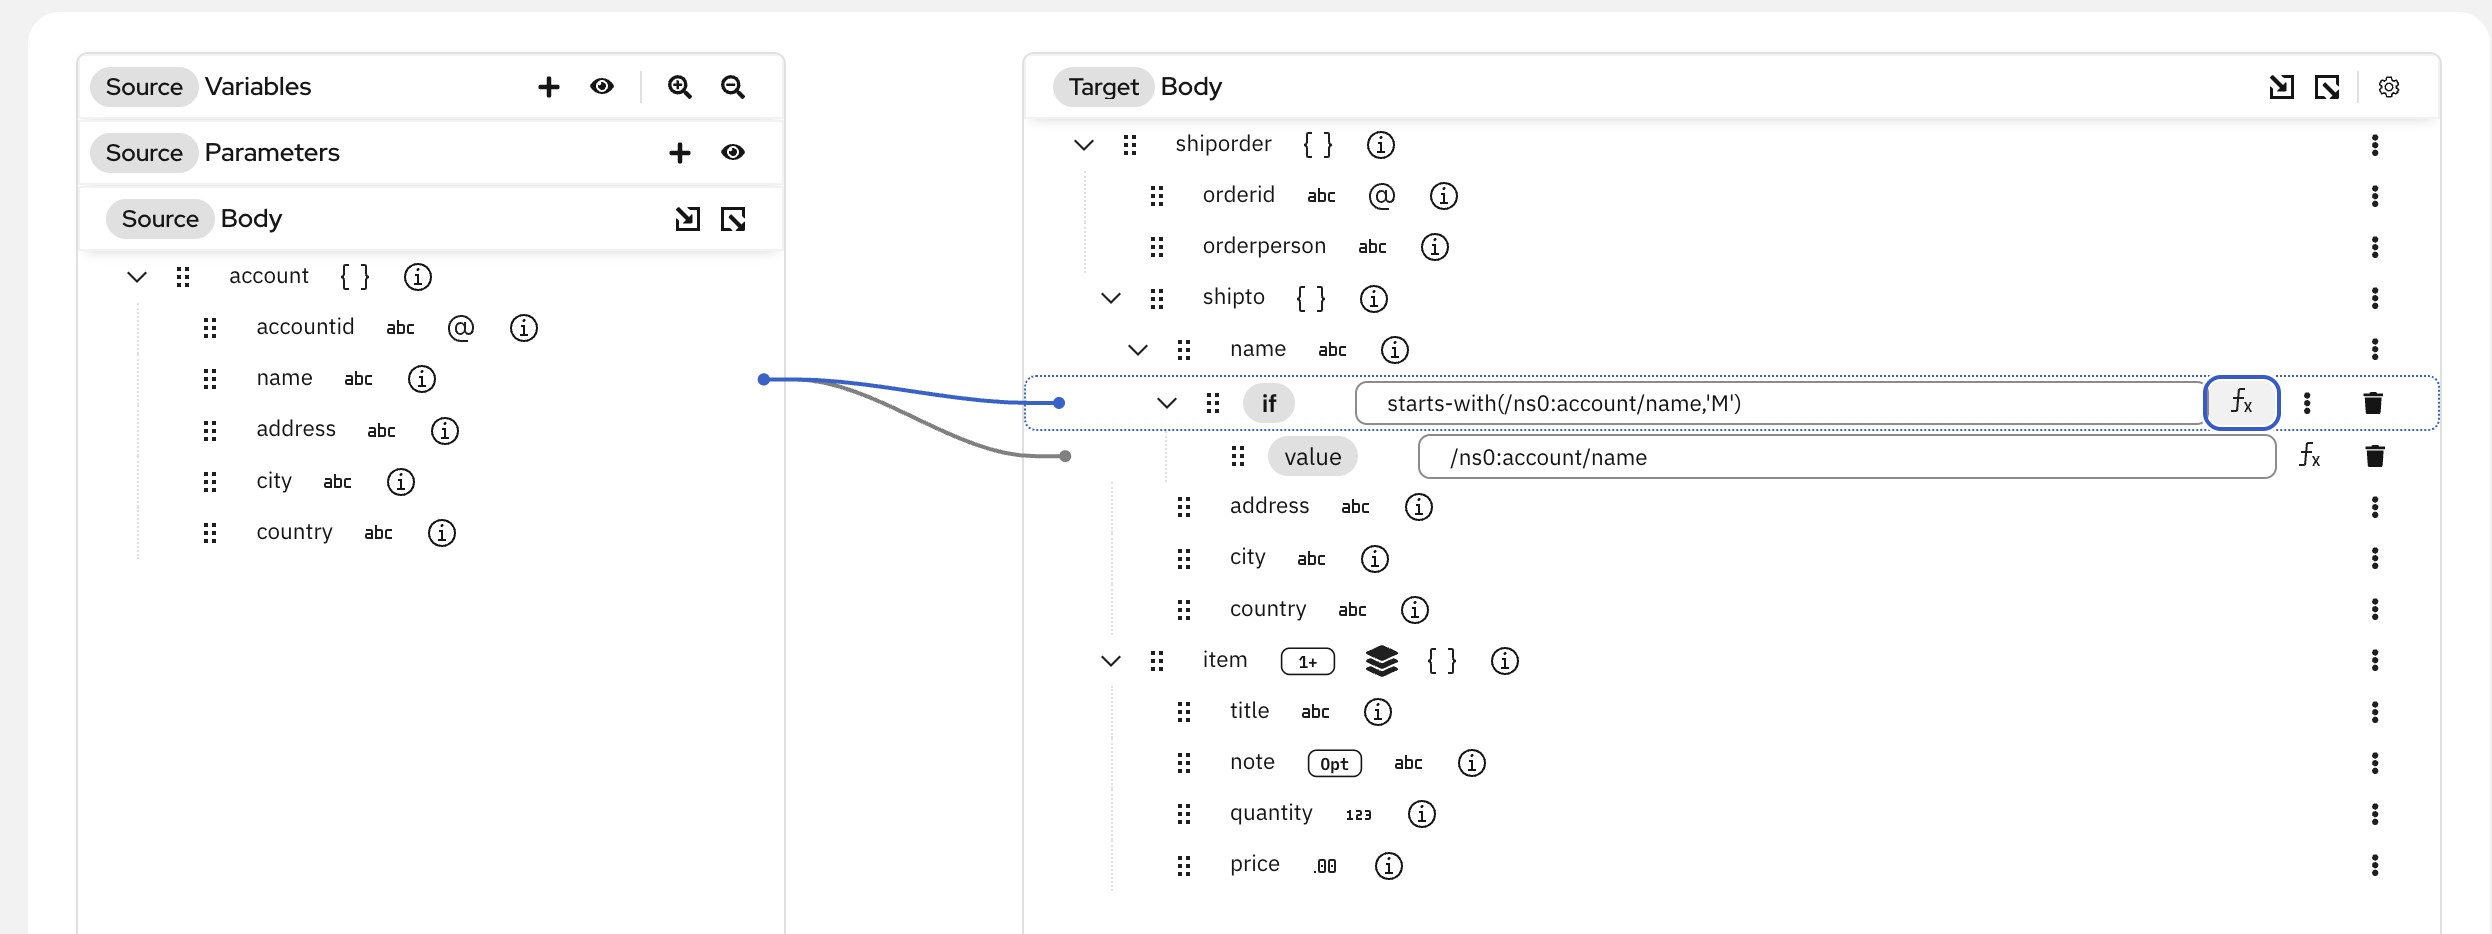The image size is (2492, 934).
Task: Select the target note field
Action: point(1252,762)
